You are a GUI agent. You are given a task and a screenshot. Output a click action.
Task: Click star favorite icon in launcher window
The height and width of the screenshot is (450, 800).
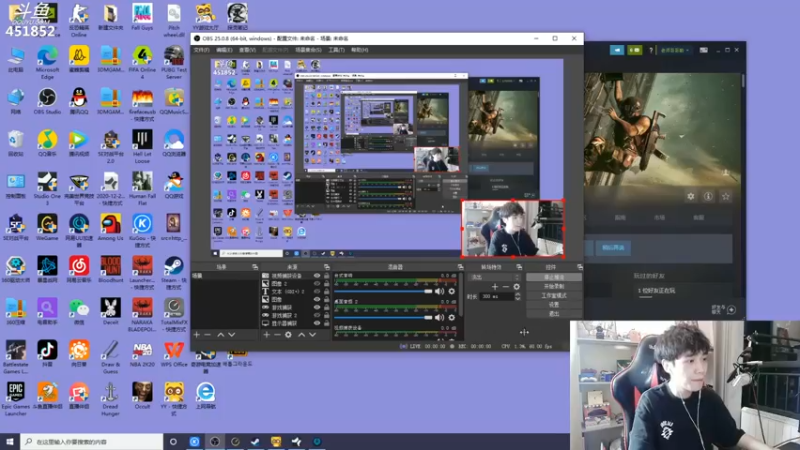tap(726, 196)
